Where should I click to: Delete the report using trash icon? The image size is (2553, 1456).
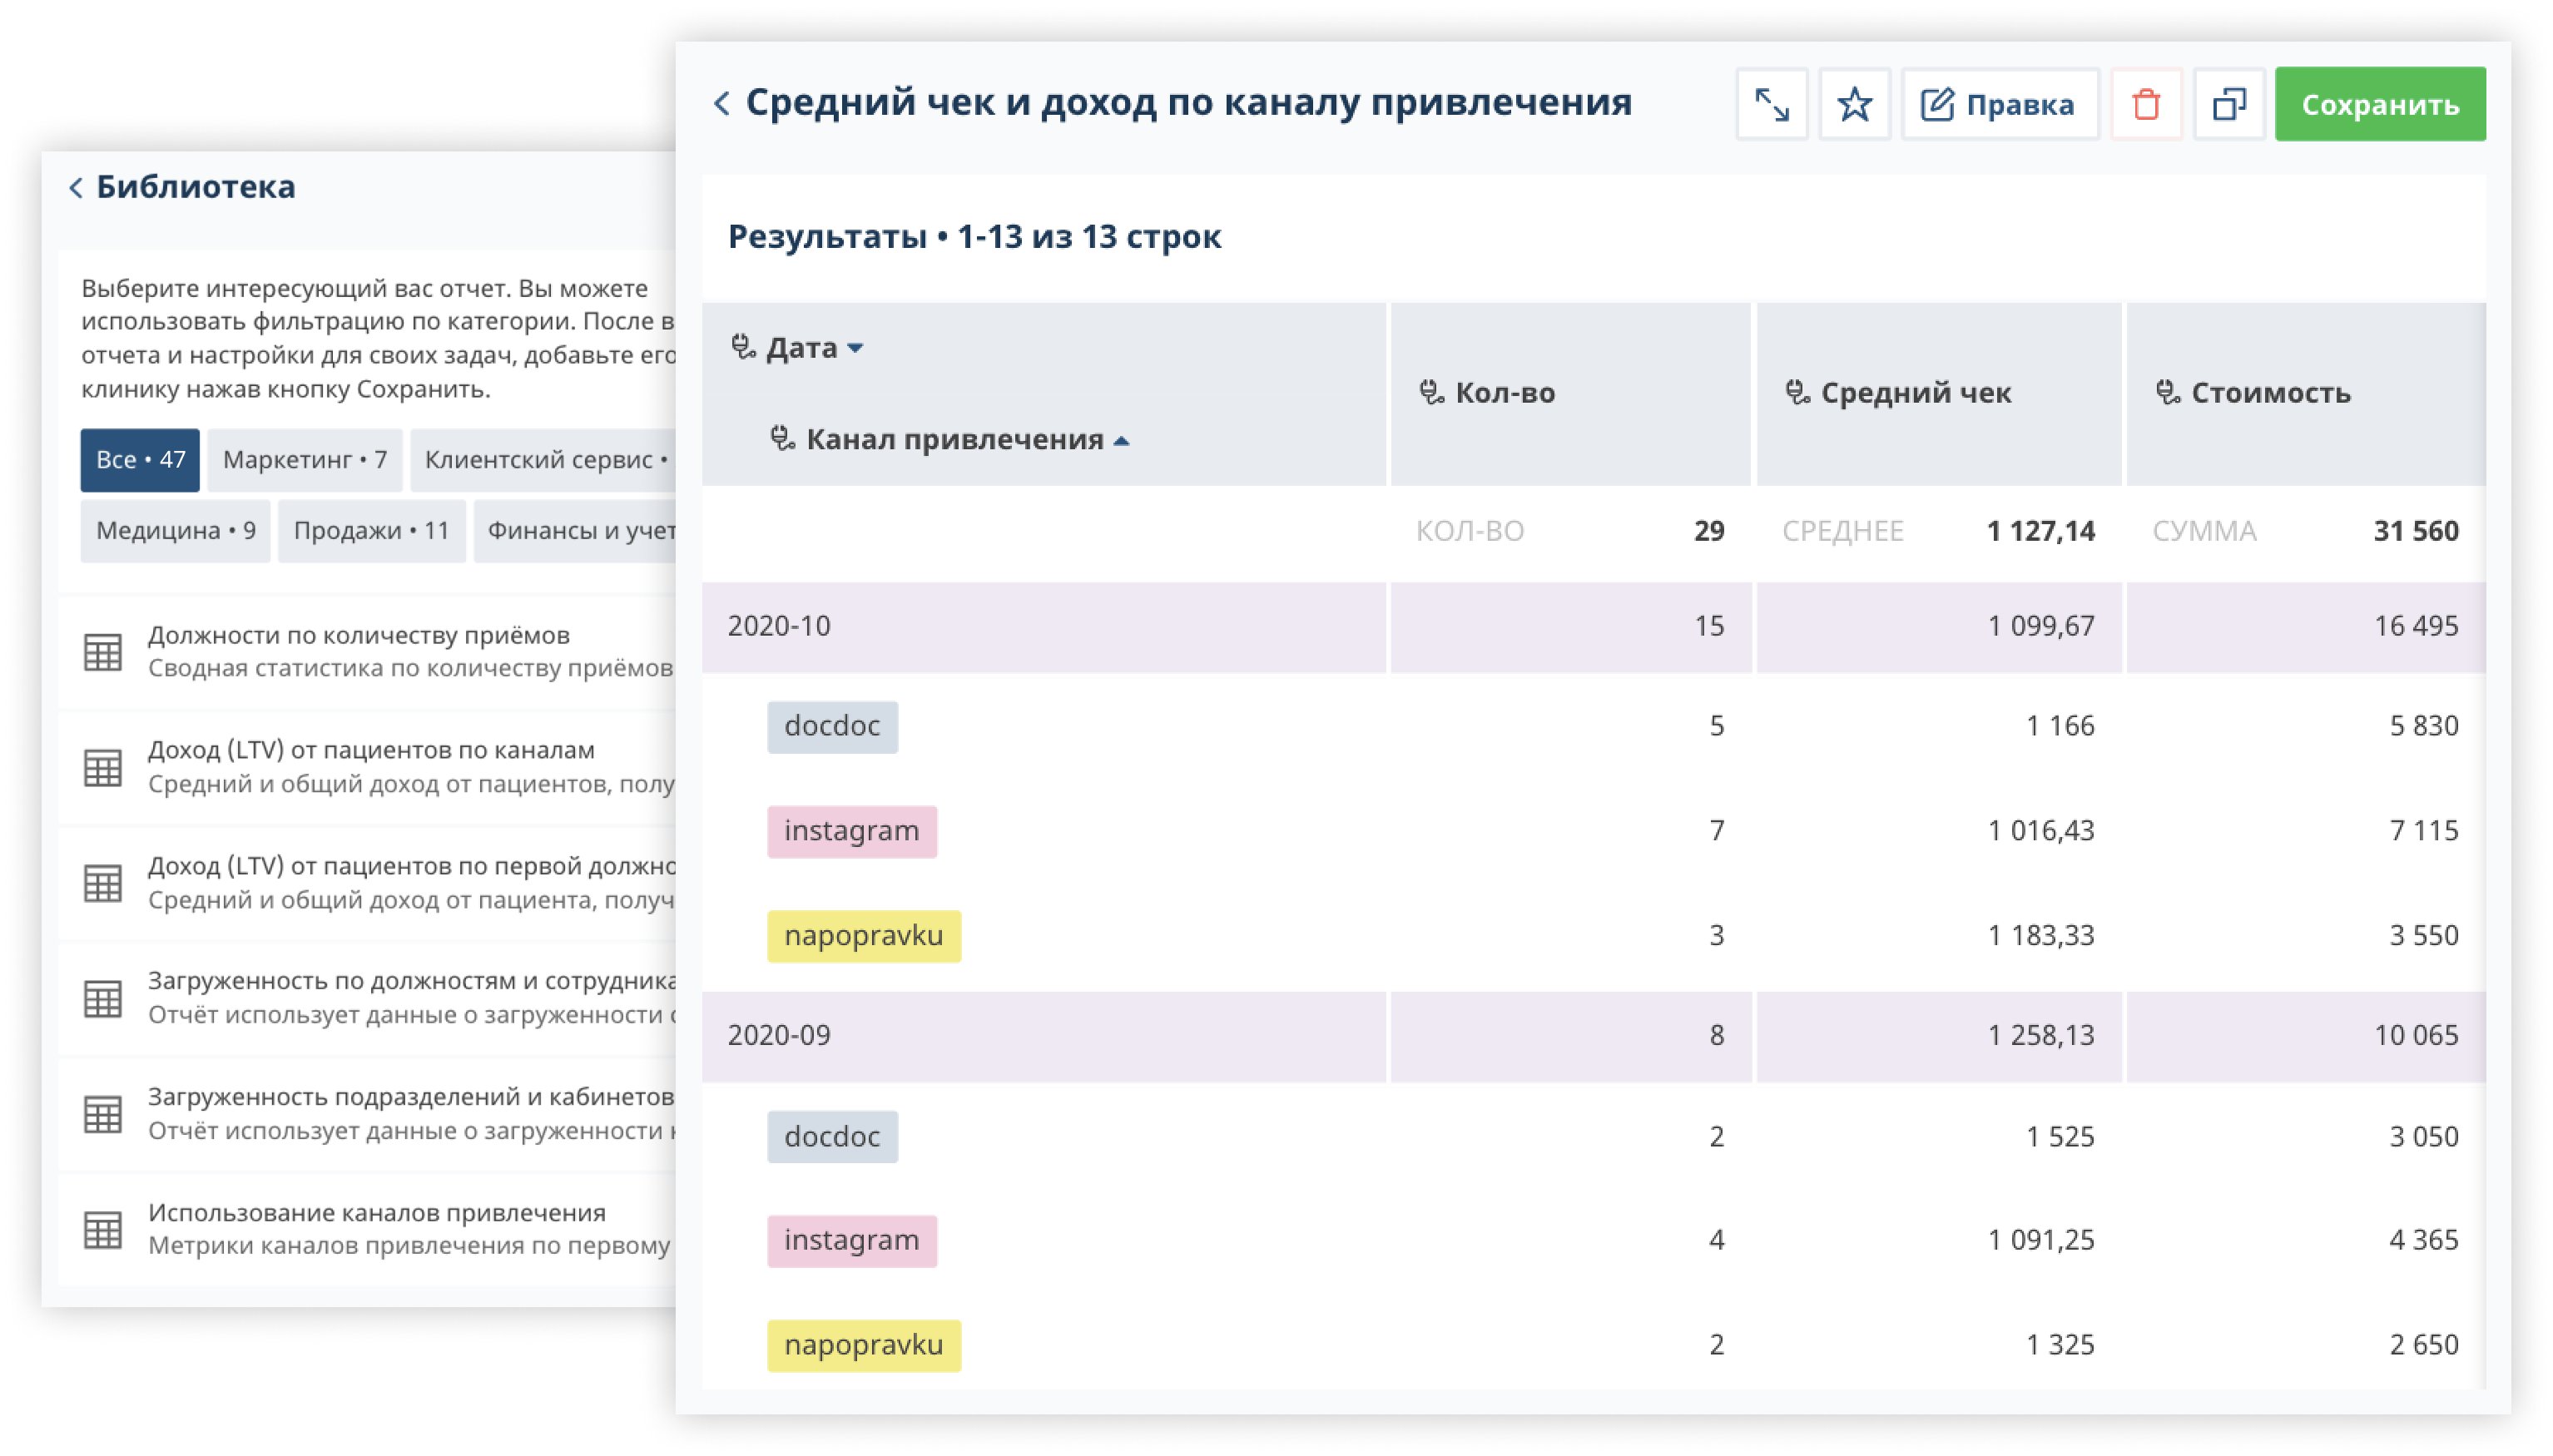[2146, 103]
